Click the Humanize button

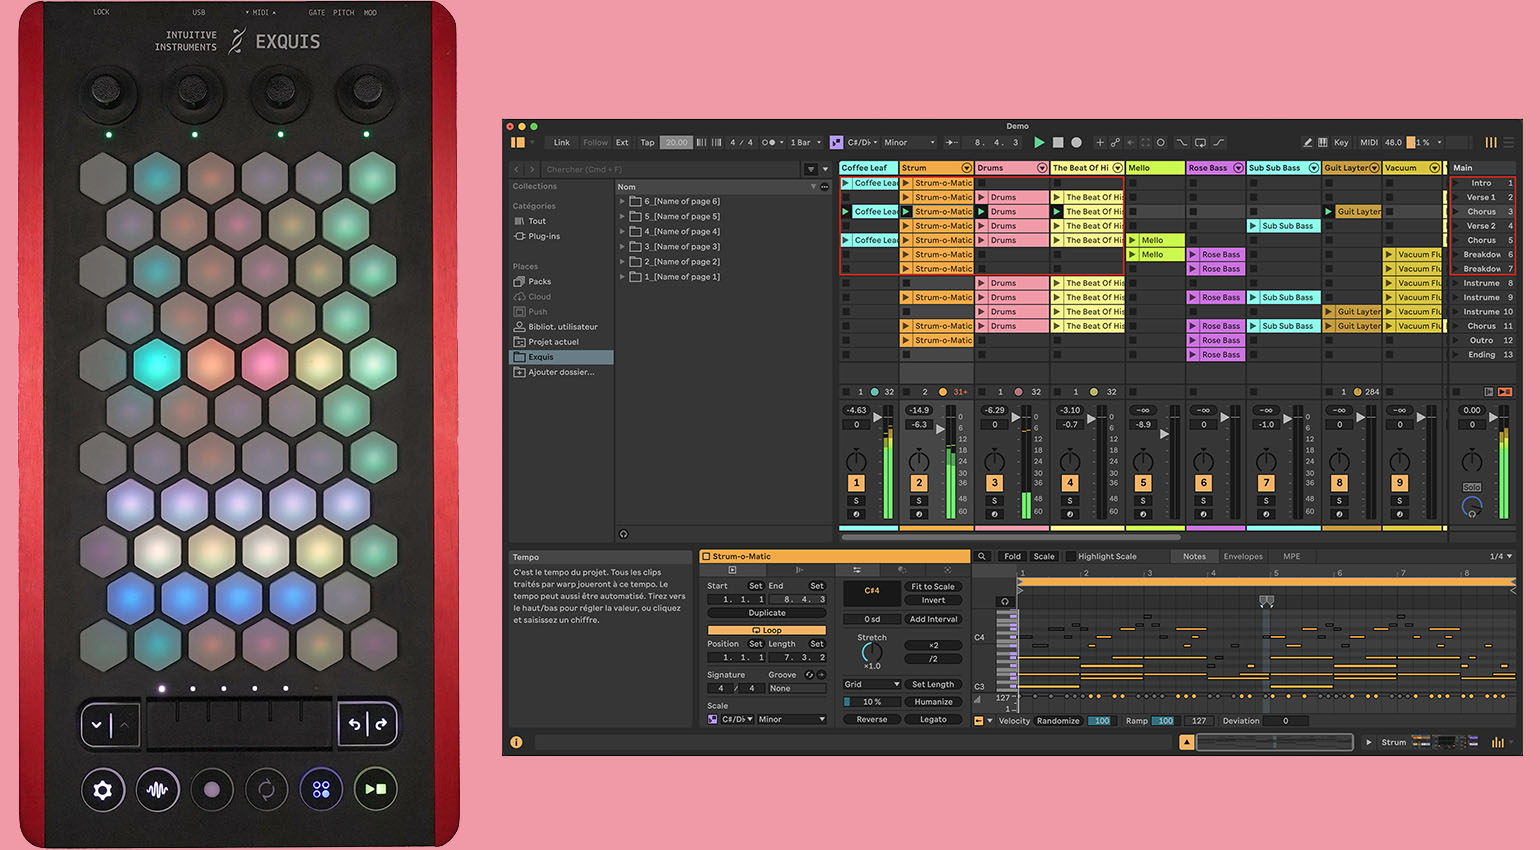(x=933, y=702)
